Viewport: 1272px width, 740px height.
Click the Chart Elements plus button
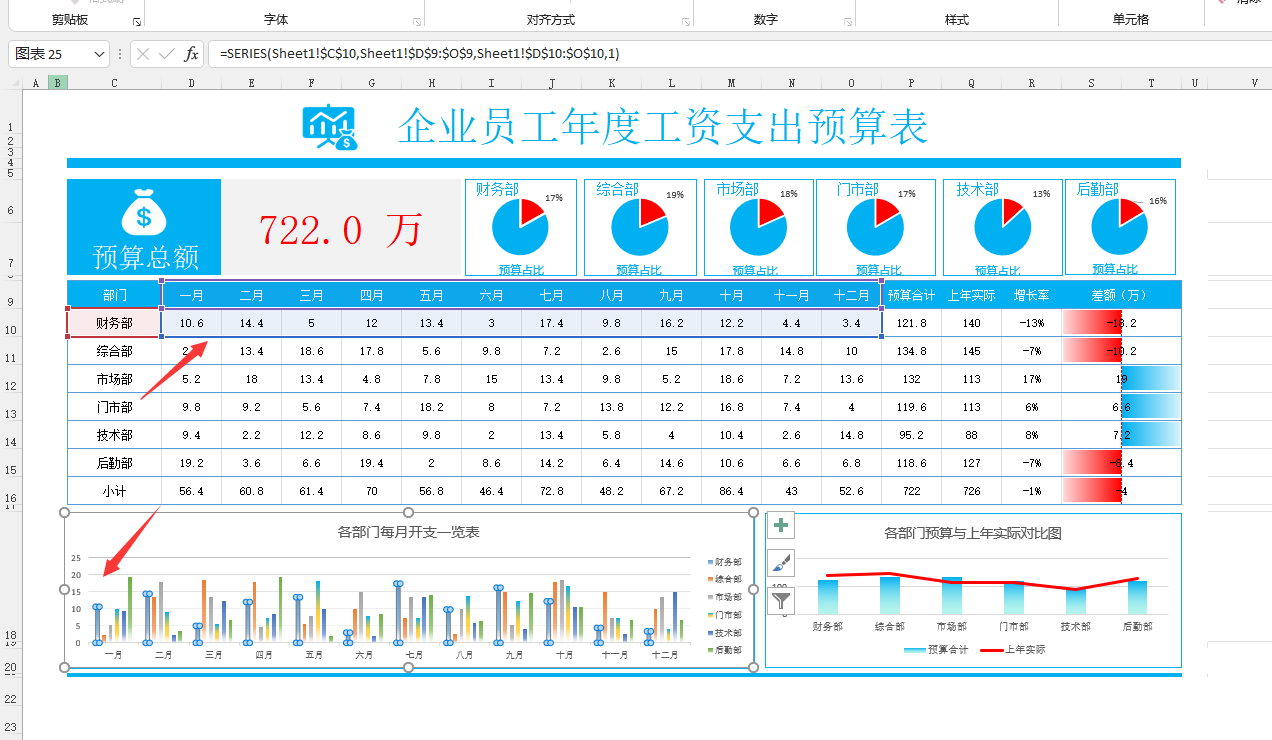[780, 524]
